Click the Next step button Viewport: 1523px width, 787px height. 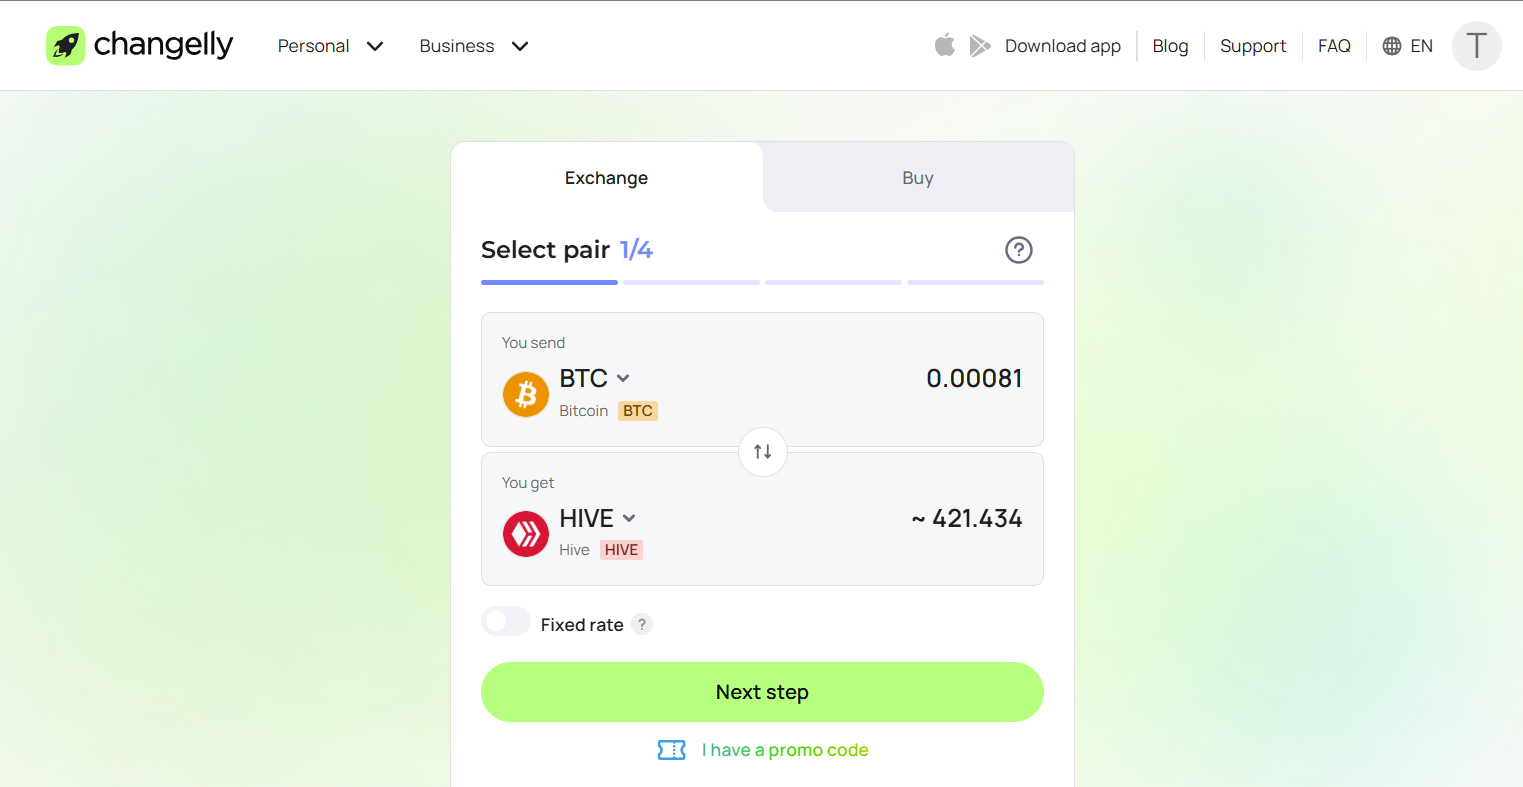(x=762, y=692)
